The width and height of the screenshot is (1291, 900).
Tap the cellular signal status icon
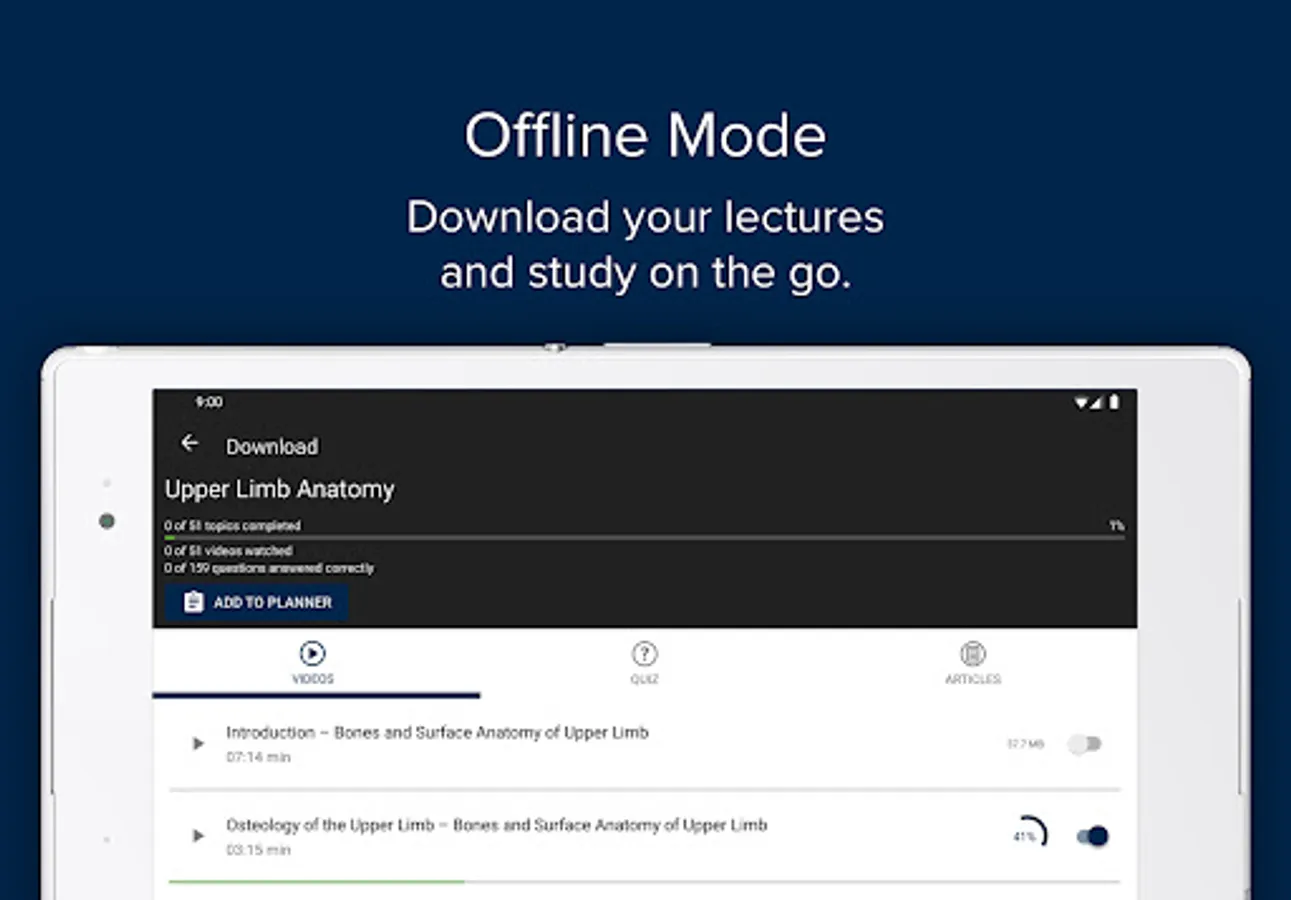[x=1096, y=402]
